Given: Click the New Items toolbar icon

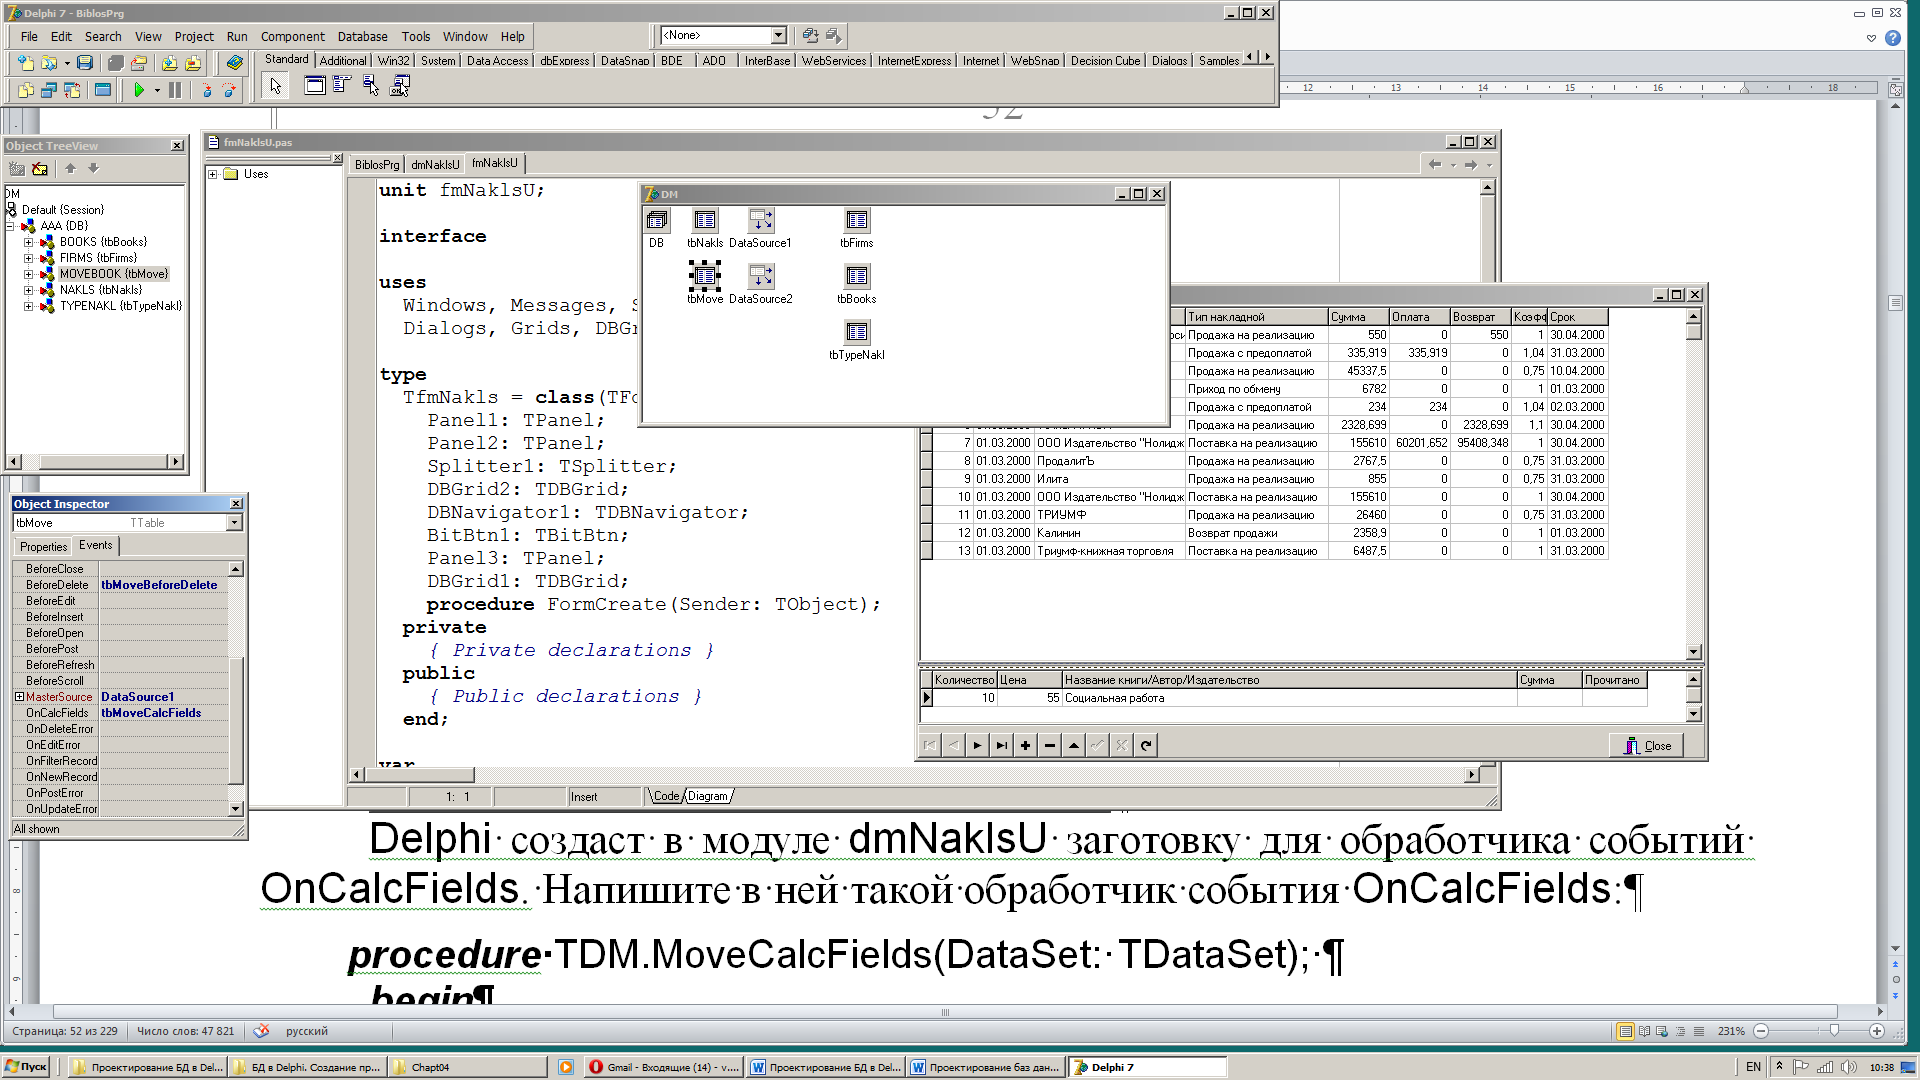Looking at the screenshot, I should tap(26, 63).
